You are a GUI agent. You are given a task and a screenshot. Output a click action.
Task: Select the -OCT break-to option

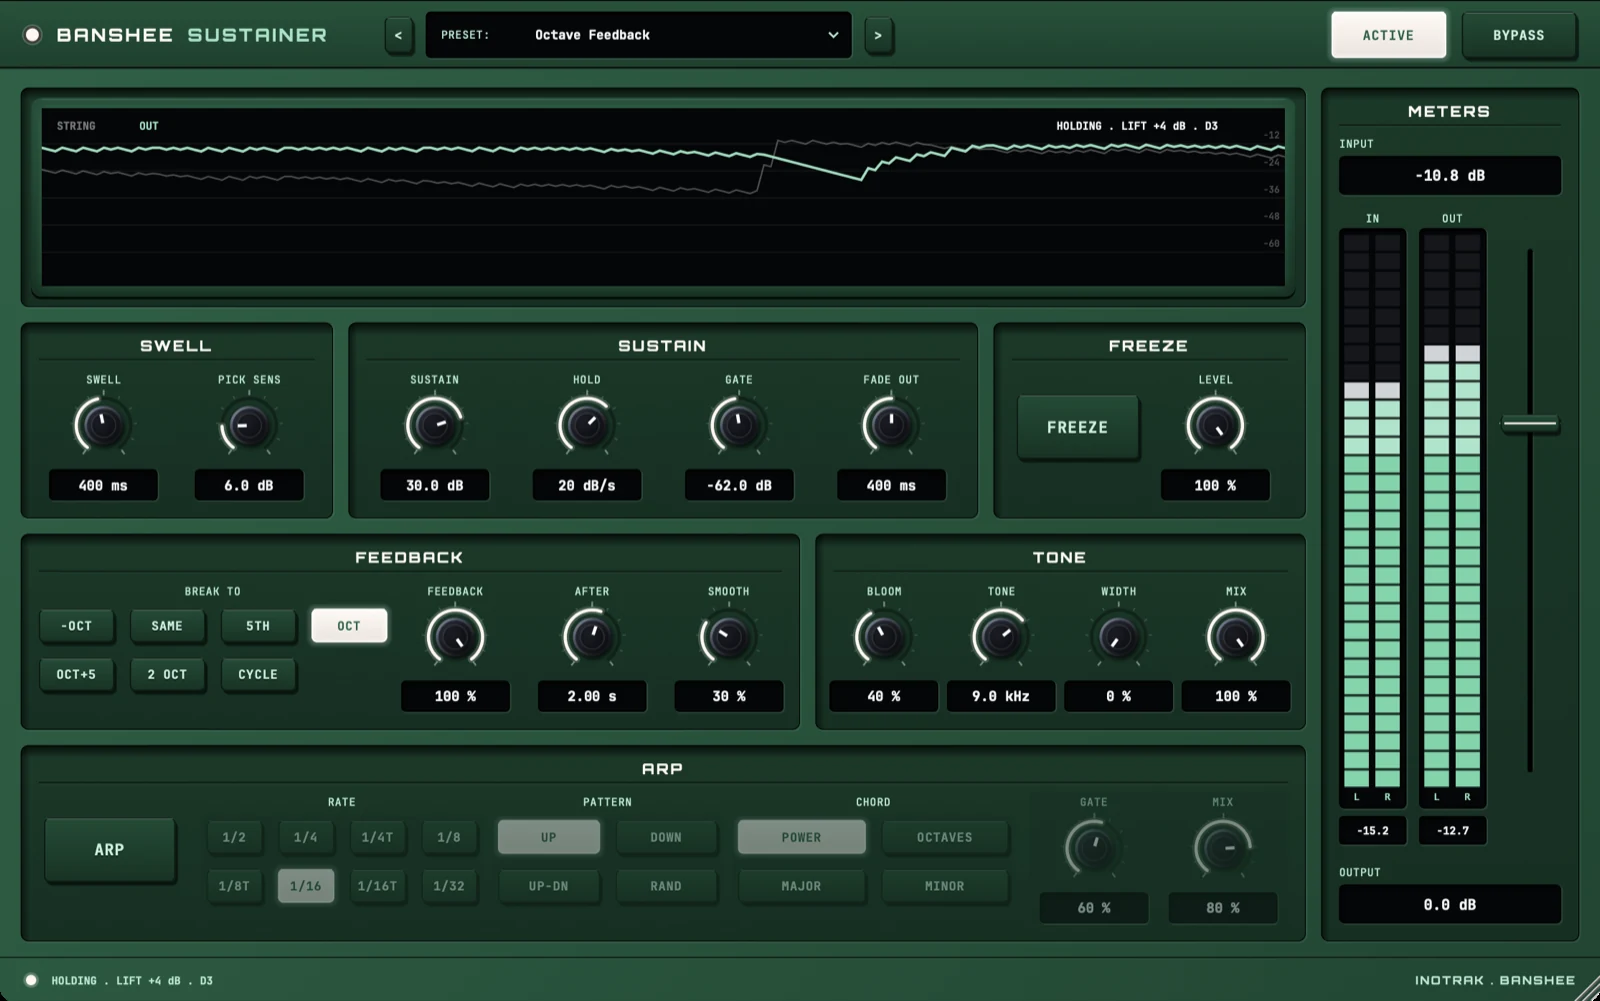[76, 626]
